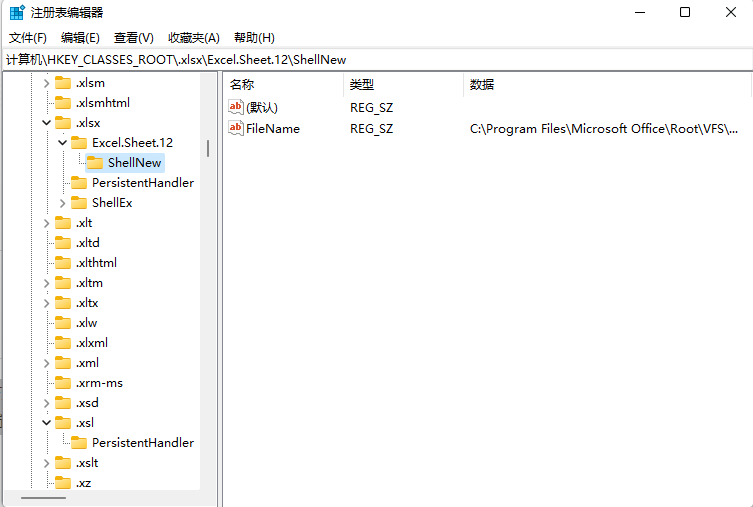Screen dimensions: 753x507
Task: Select the .xlthtml key label
Action: point(96,263)
